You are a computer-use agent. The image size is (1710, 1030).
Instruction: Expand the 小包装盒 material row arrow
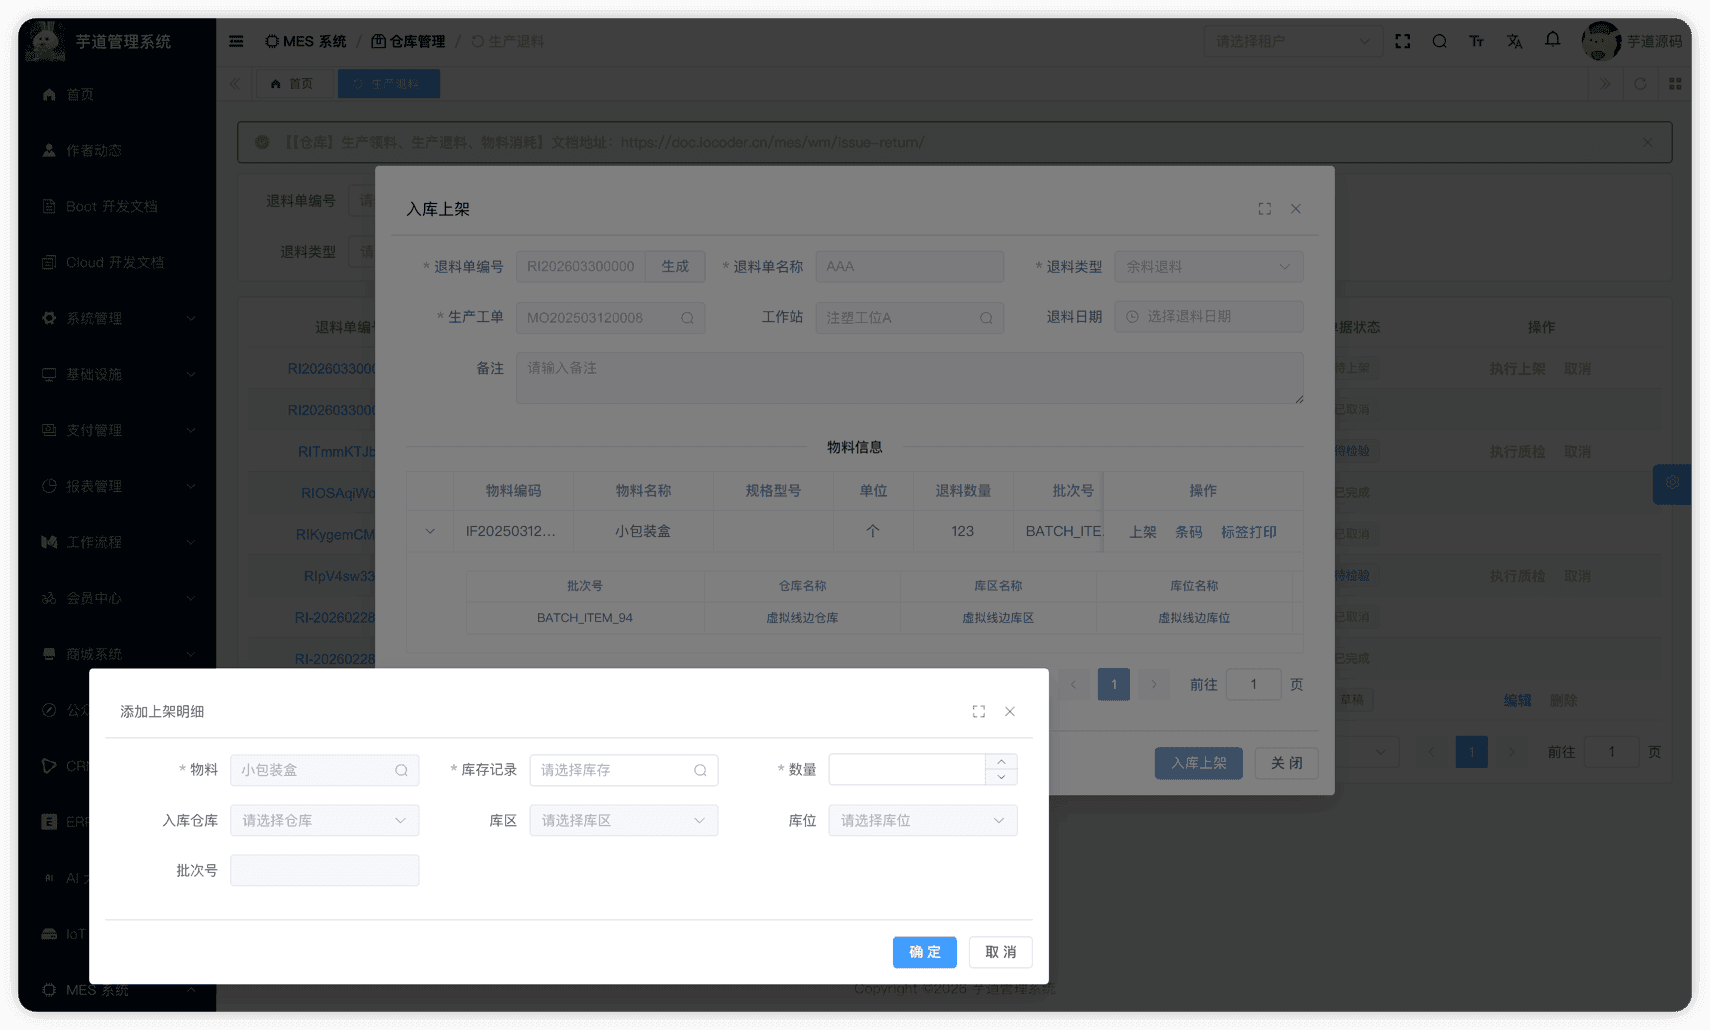(430, 531)
